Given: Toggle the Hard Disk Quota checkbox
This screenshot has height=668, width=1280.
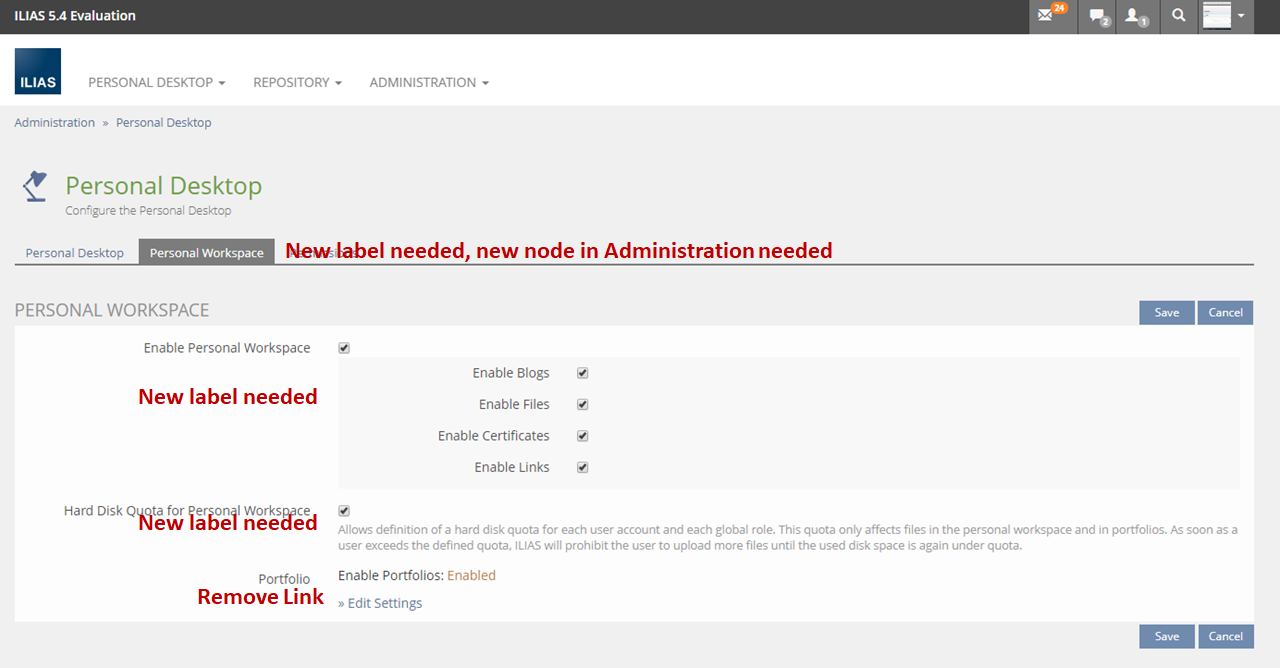Looking at the screenshot, I should point(344,511).
